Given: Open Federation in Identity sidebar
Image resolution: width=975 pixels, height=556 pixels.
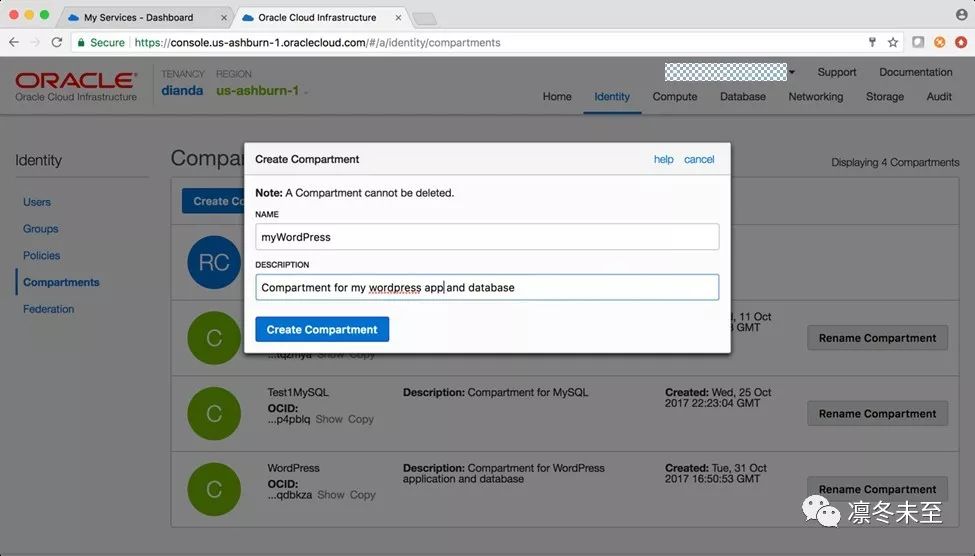Looking at the screenshot, I should (49, 309).
